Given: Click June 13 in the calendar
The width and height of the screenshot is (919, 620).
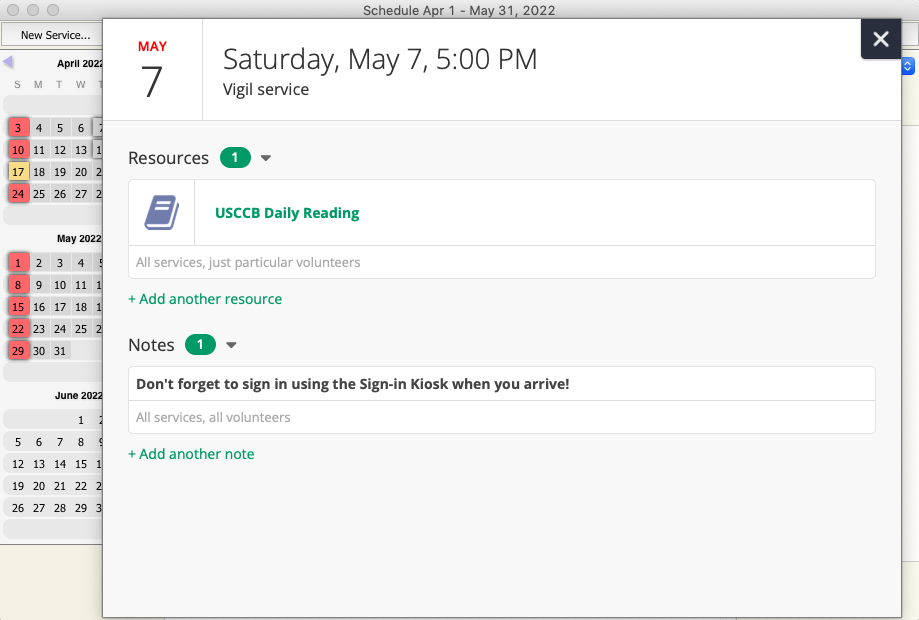Looking at the screenshot, I should click(x=39, y=464).
